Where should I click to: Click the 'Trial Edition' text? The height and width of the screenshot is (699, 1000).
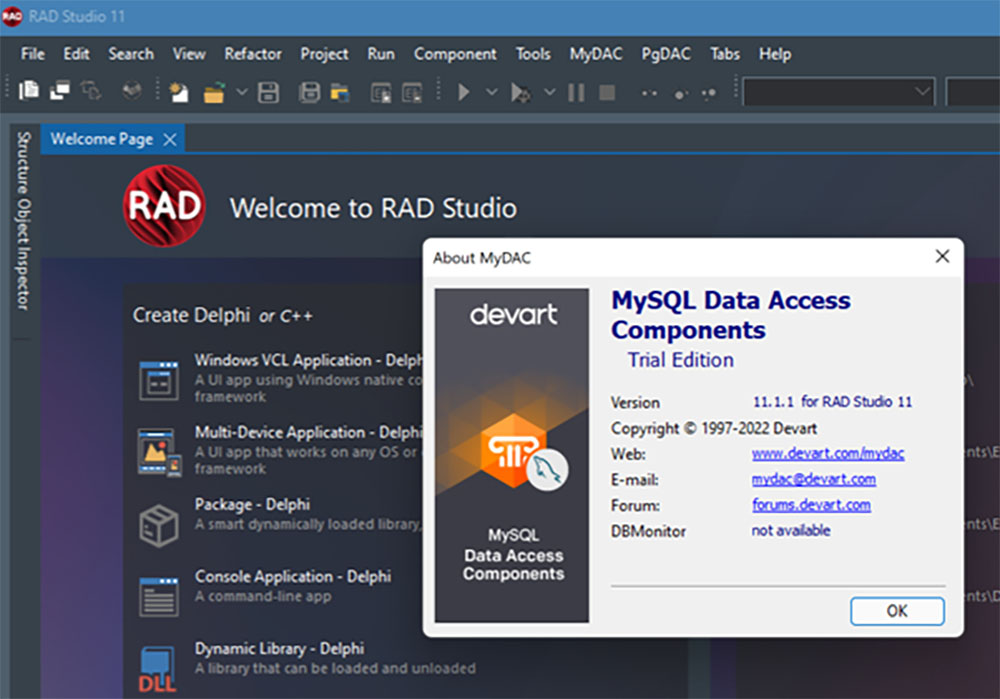click(x=680, y=360)
